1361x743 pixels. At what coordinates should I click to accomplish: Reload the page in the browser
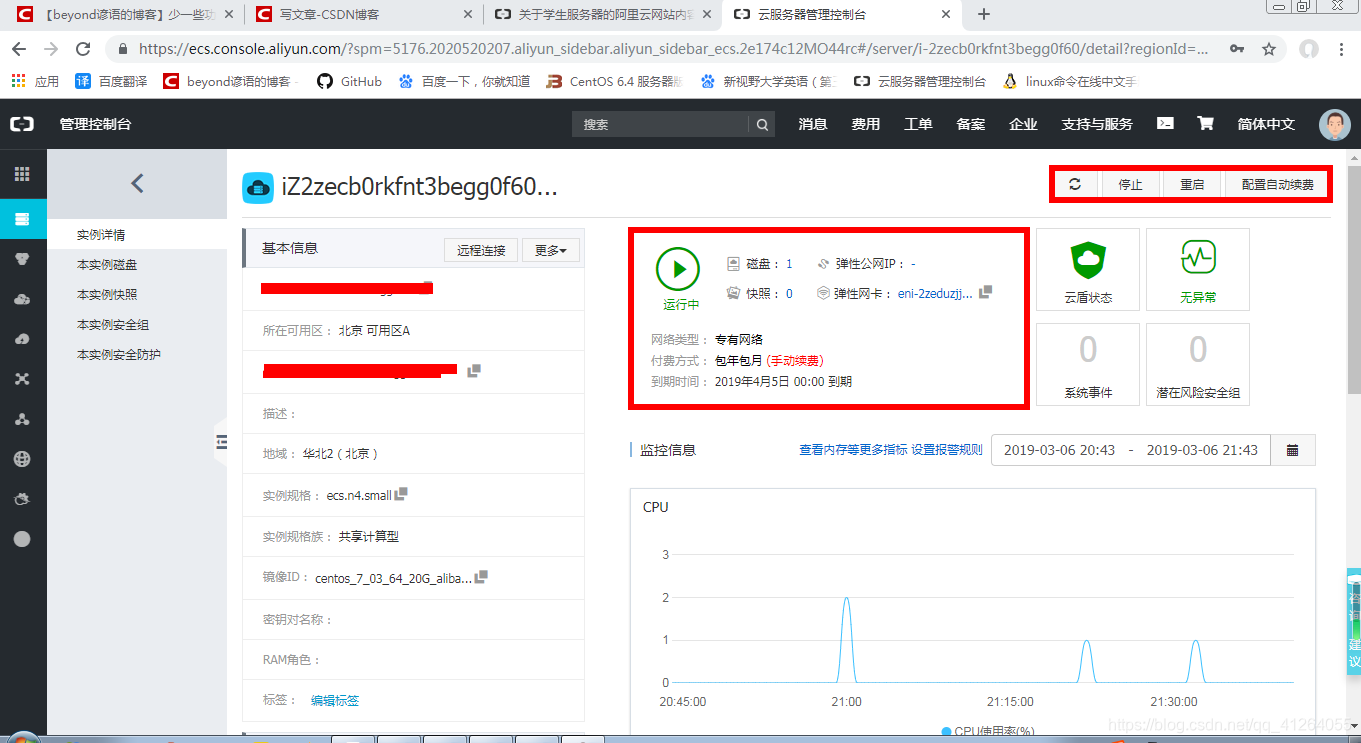click(83, 49)
